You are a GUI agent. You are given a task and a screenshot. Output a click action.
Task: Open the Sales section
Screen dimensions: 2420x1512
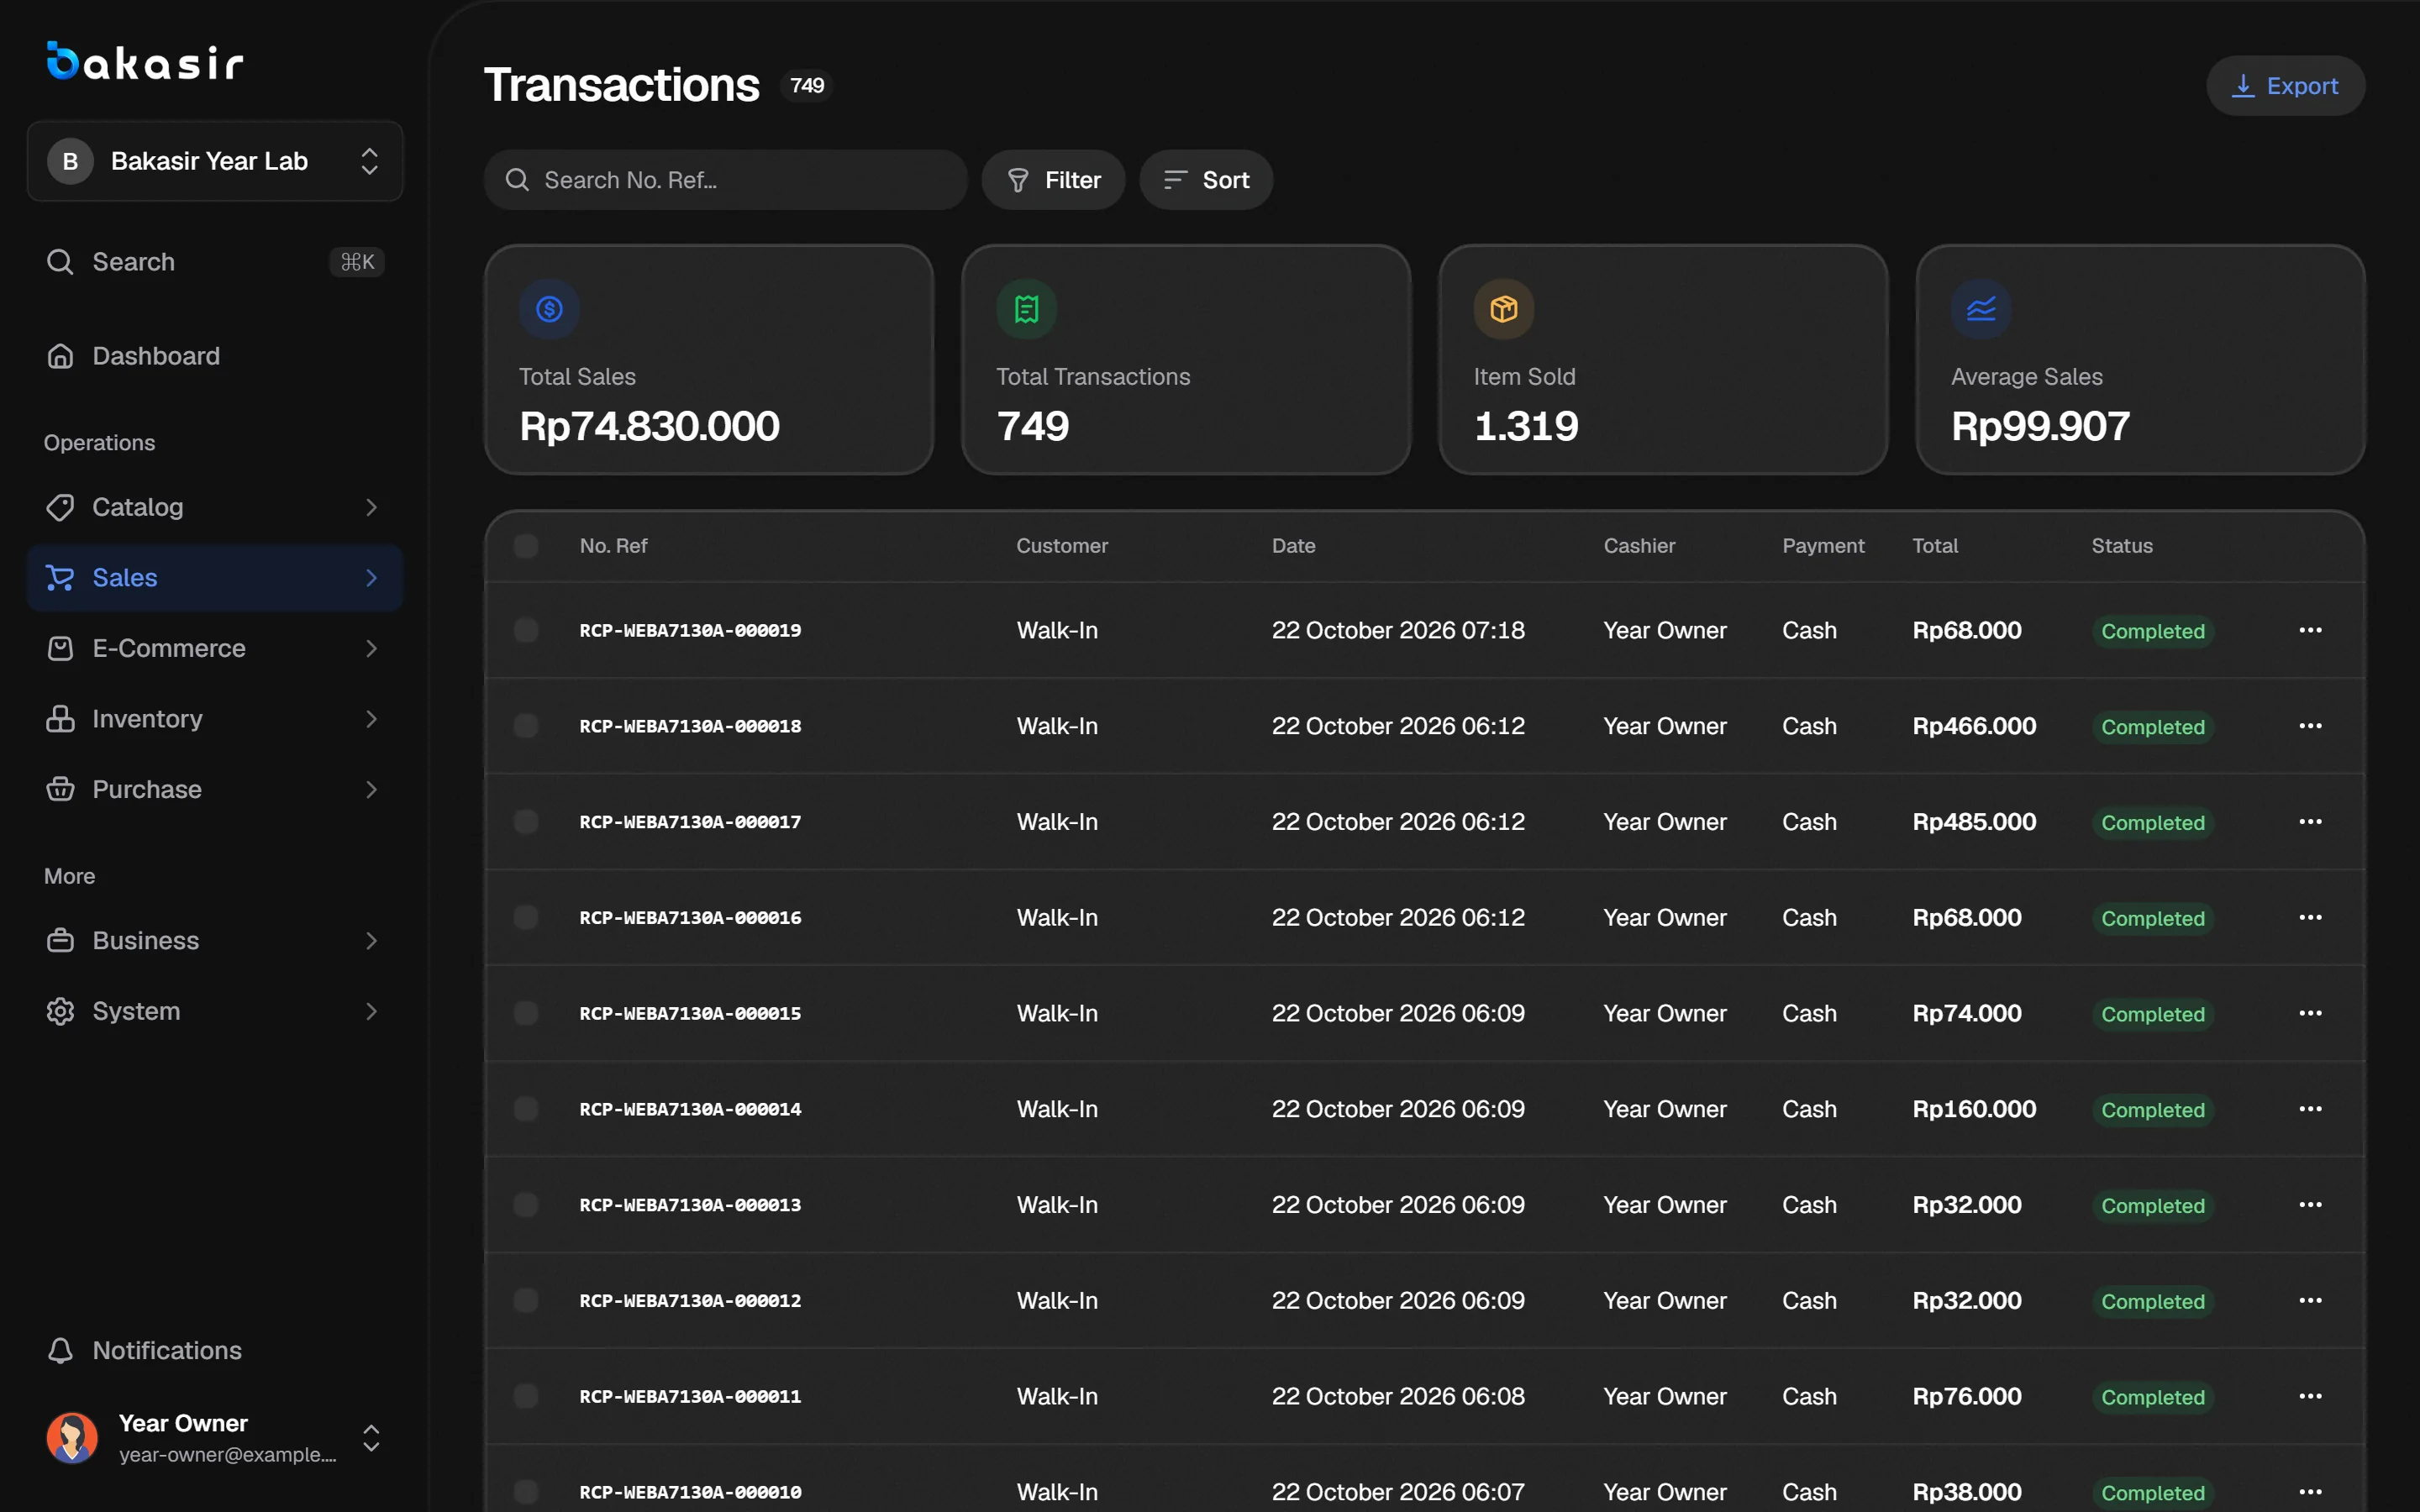(215, 578)
